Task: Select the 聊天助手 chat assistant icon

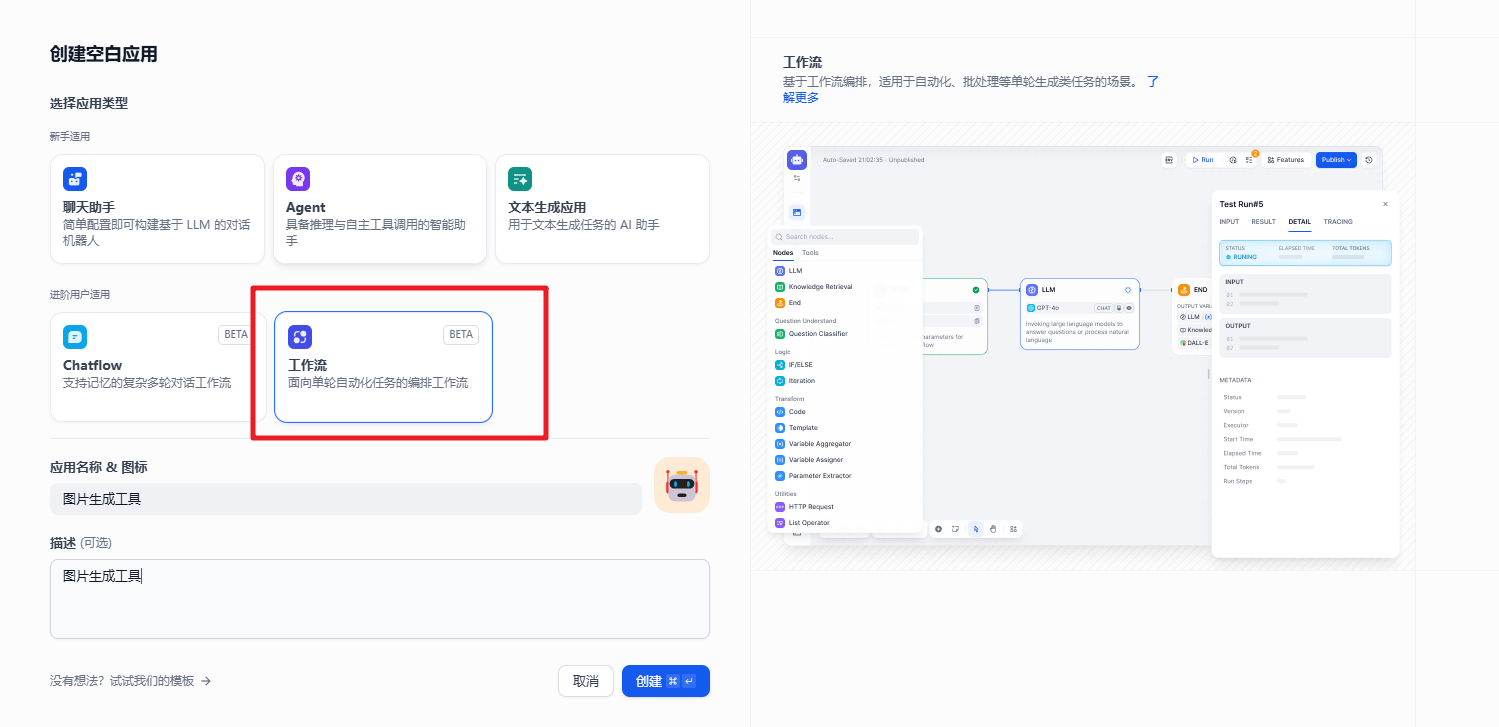Action: click(x=75, y=179)
